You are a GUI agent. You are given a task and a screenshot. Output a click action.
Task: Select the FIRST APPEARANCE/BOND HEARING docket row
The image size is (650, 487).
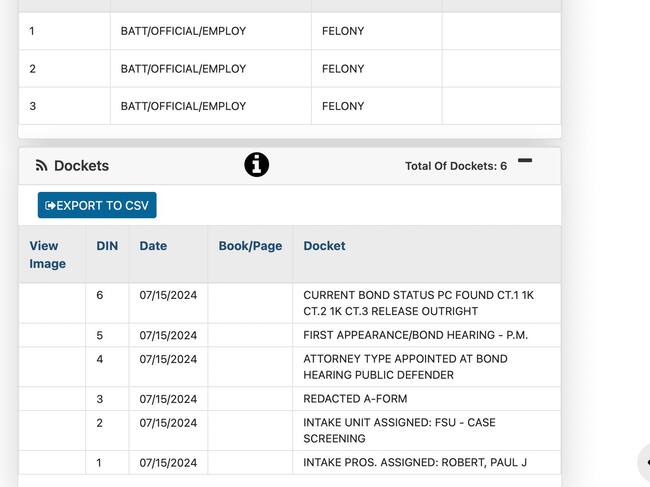415,335
